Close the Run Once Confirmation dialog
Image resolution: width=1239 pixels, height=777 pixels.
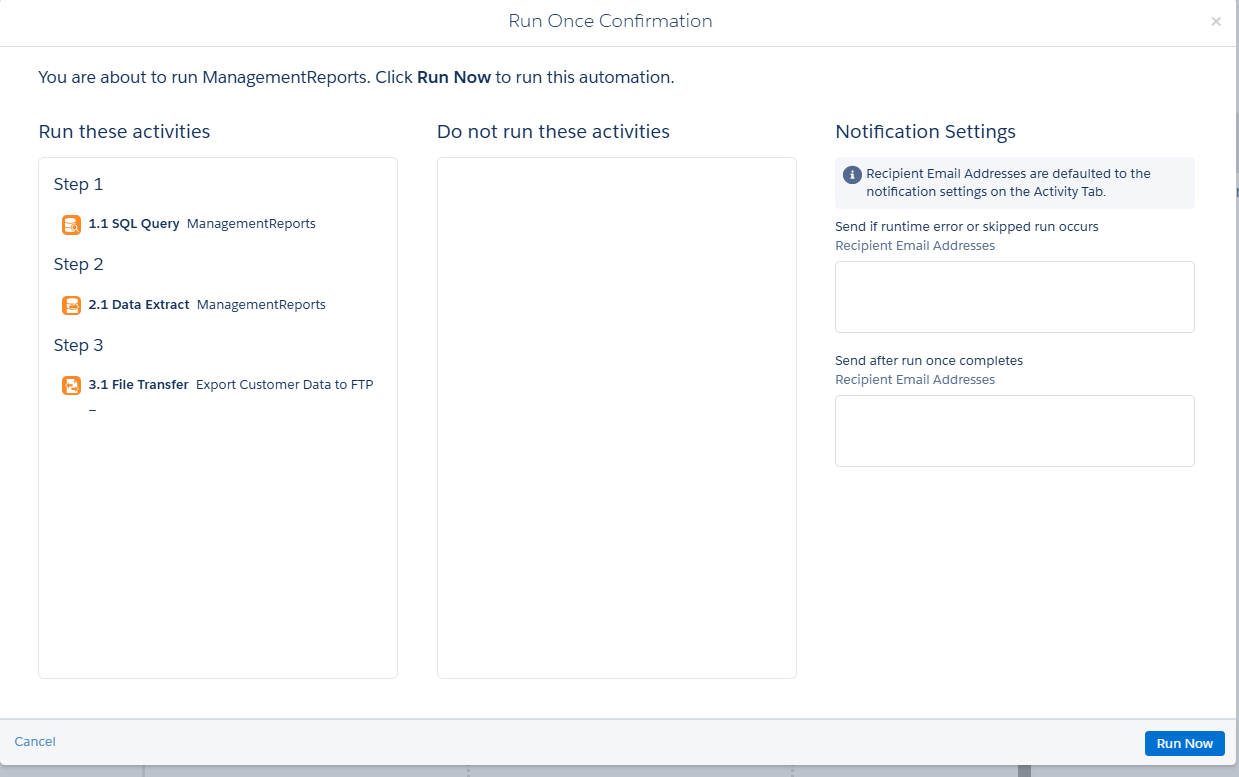click(1216, 21)
